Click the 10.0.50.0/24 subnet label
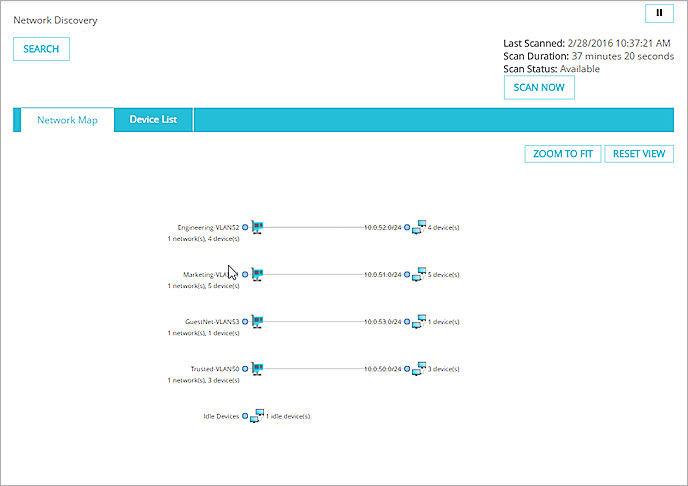 (383, 369)
